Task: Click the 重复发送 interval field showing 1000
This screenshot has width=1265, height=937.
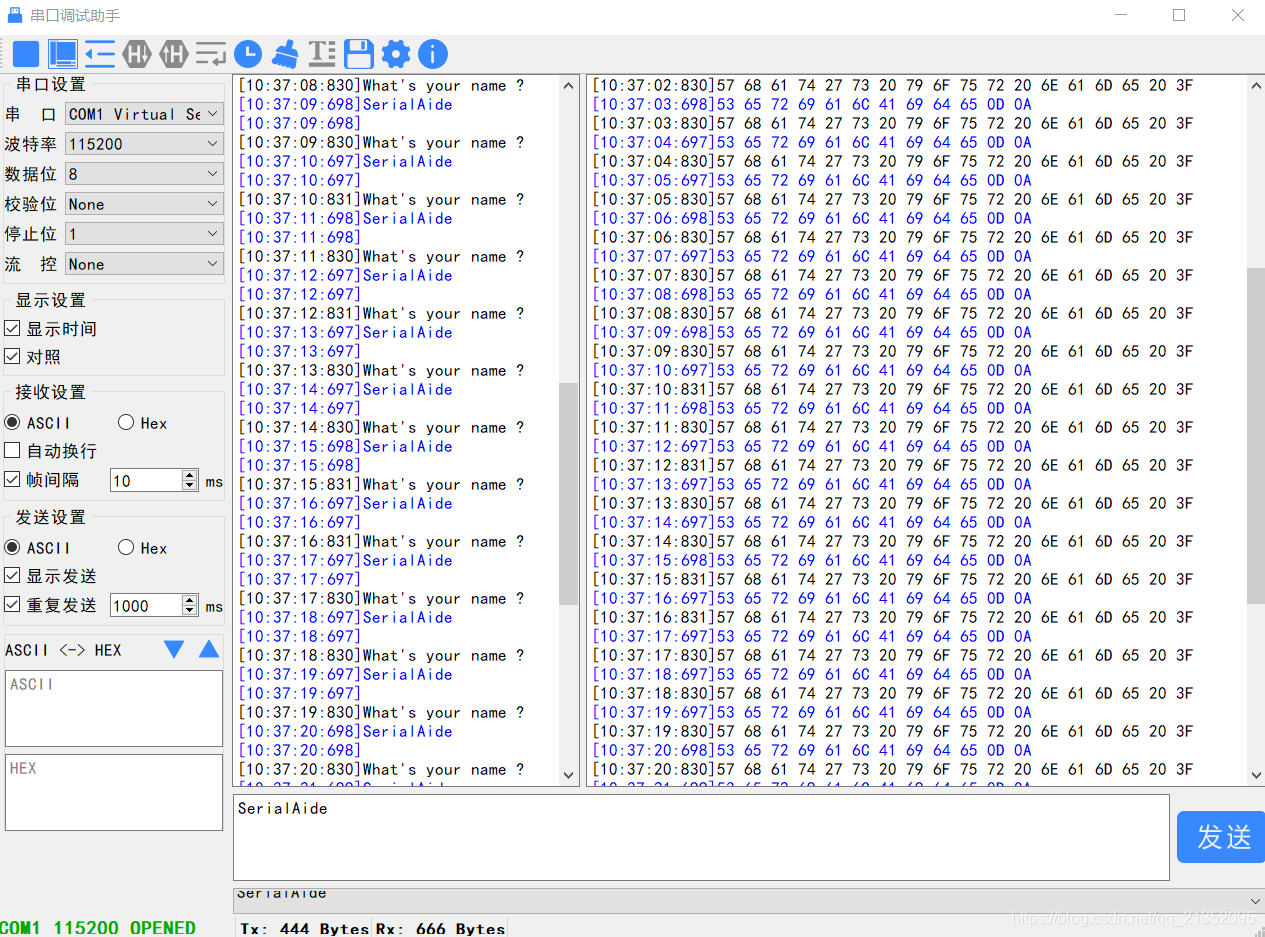Action: [x=146, y=605]
